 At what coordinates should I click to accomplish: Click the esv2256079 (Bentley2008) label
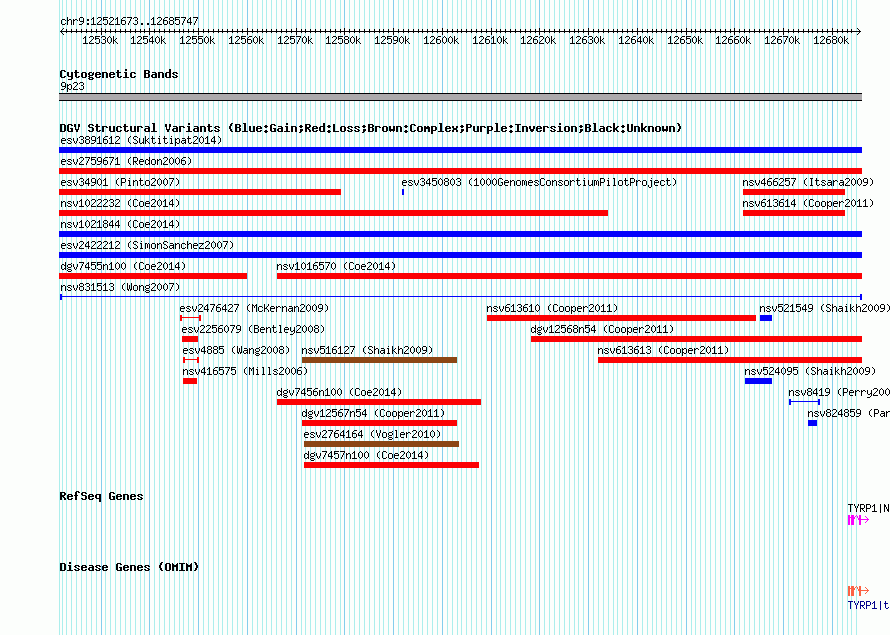tap(253, 329)
